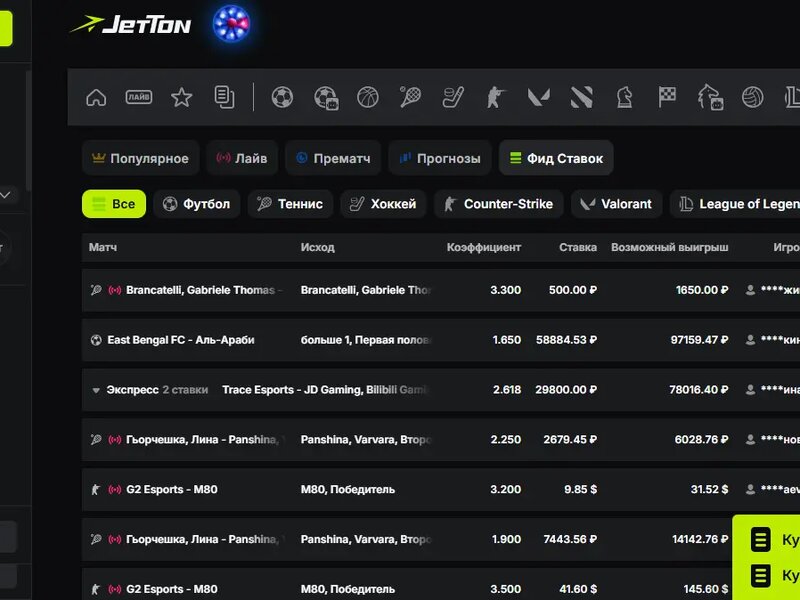
Task: Select the Dota 2 logo icon
Action: coord(582,97)
